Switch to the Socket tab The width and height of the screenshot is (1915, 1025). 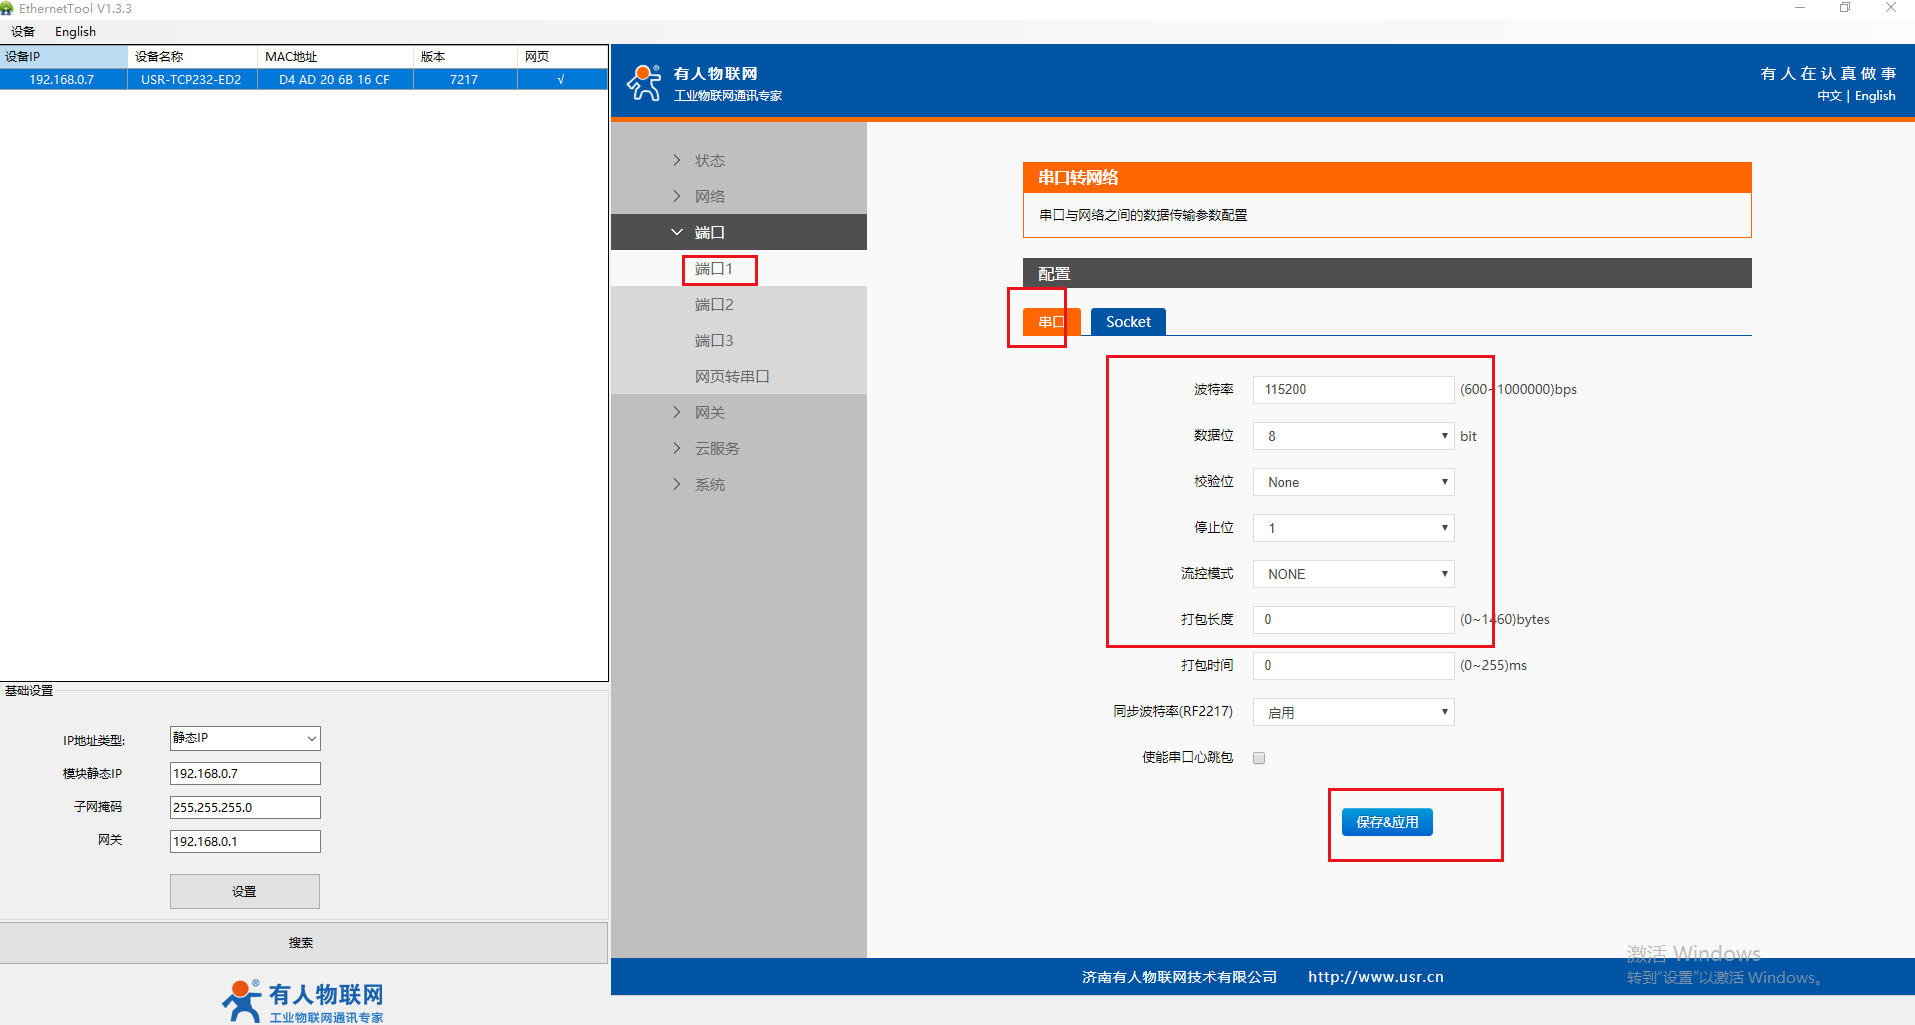tap(1127, 322)
